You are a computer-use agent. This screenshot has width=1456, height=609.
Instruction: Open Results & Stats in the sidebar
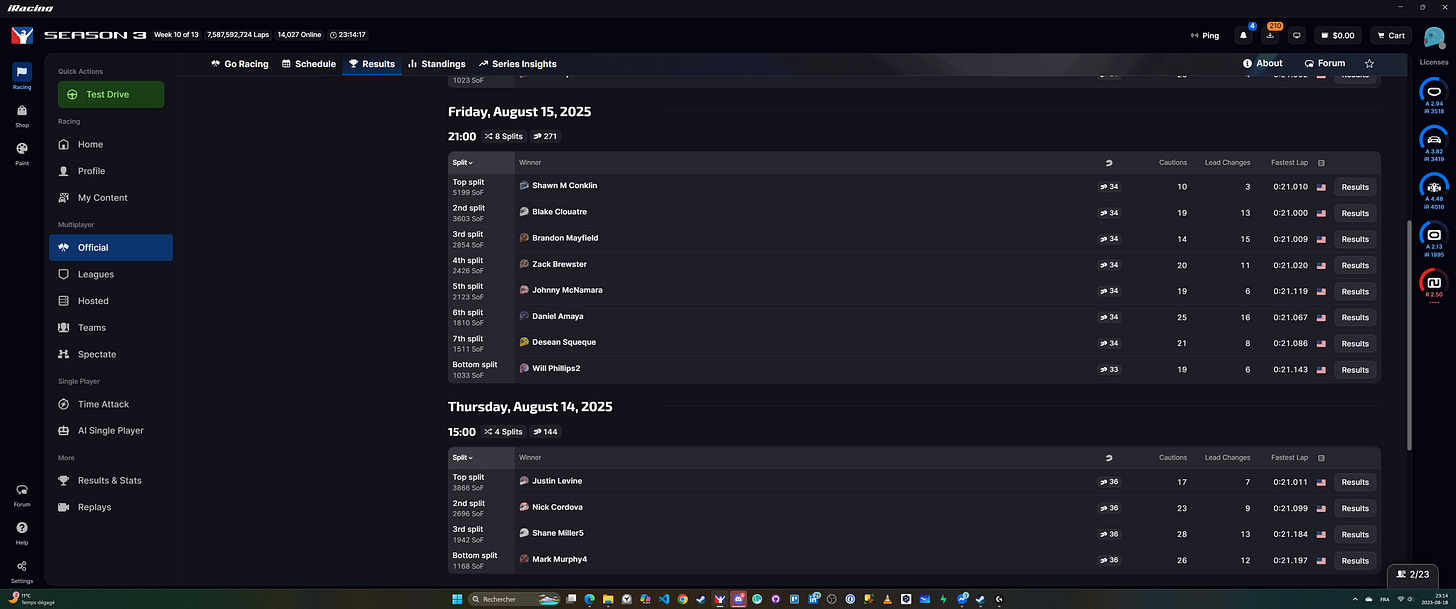coord(111,480)
